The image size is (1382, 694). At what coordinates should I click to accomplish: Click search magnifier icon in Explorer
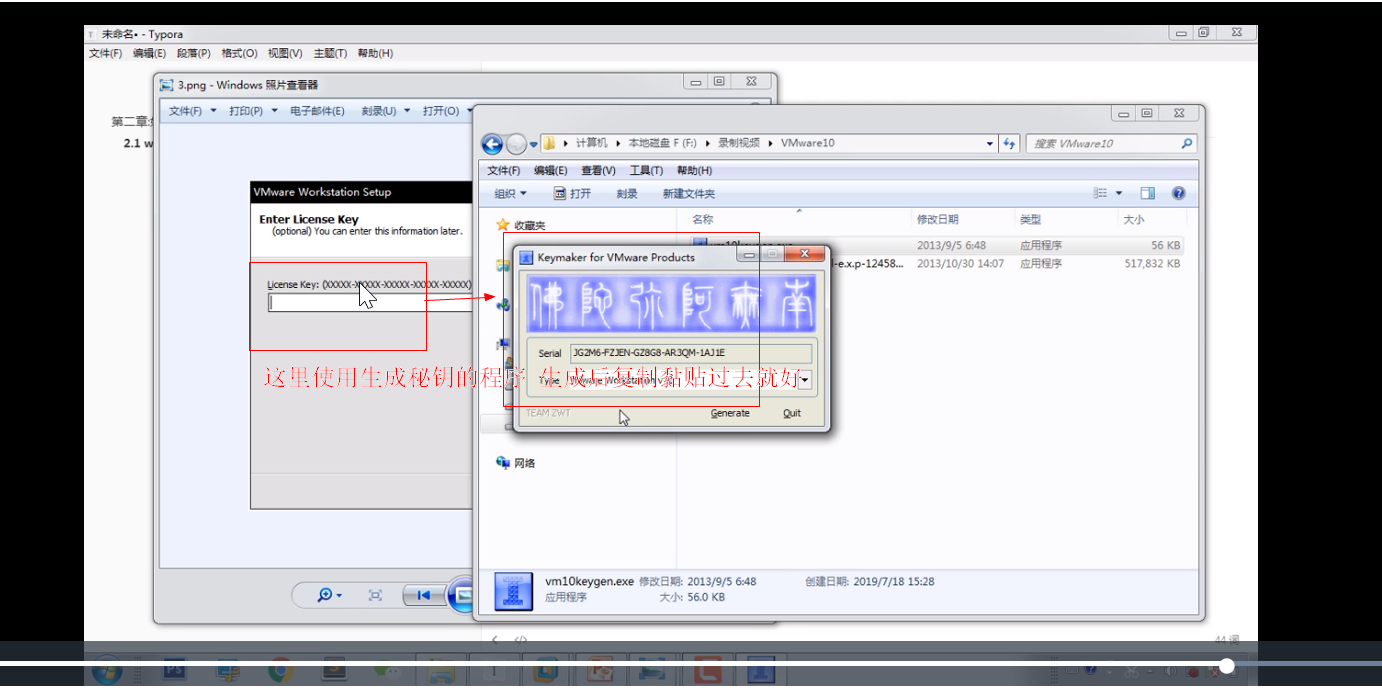pyautogui.click(x=1187, y=143)
